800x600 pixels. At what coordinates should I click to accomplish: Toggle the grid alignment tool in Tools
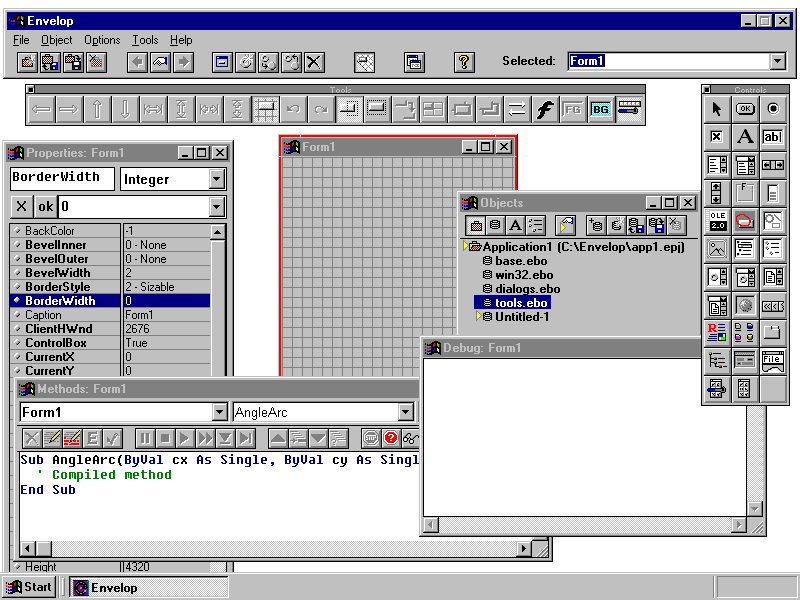tap(265, 109)
